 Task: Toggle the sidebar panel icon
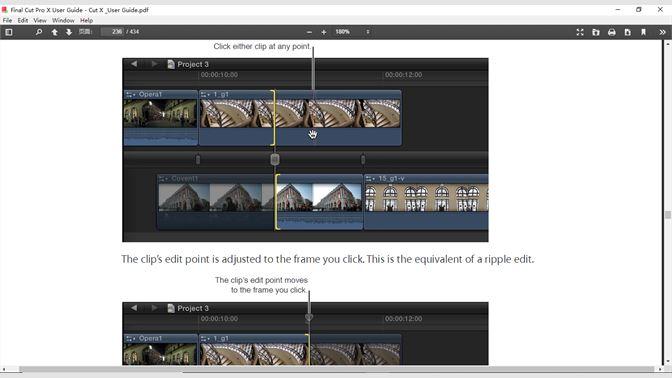(9, 32)
